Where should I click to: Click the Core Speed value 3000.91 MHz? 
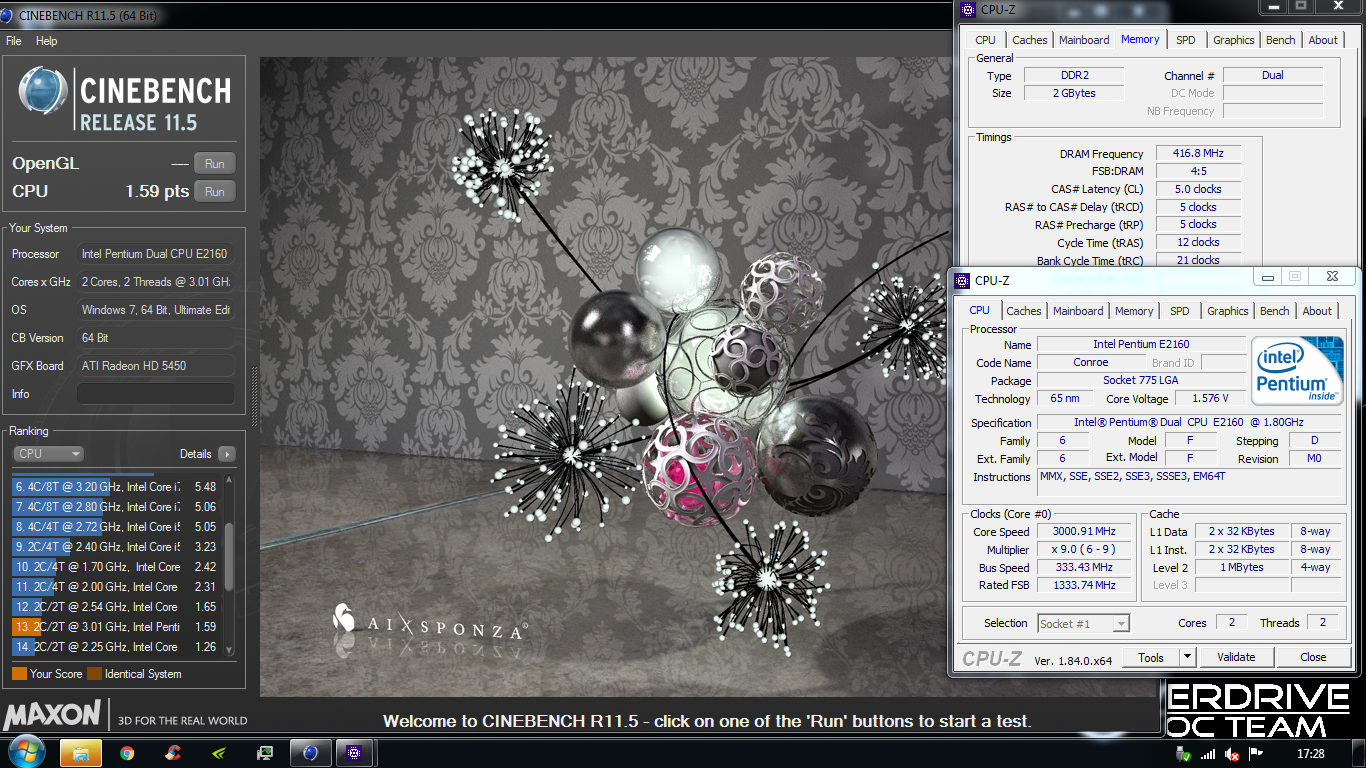1084,532
